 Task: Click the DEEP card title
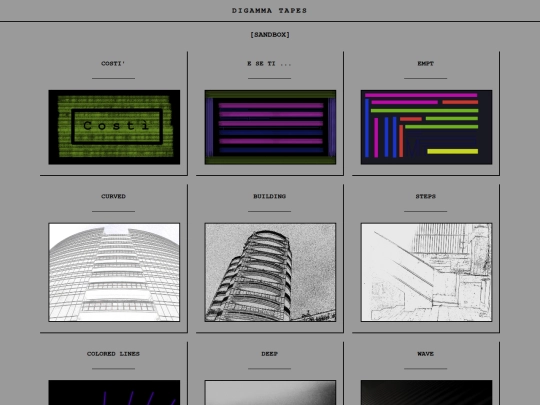click(270, 354)
